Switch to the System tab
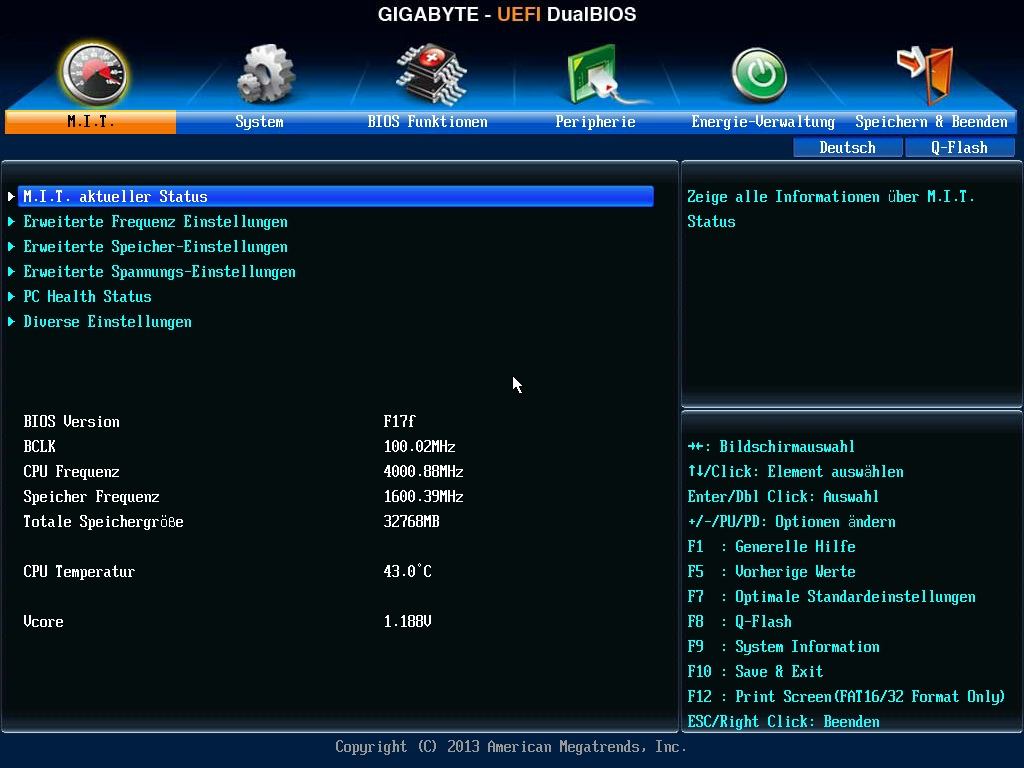The width and height of the screenshot is (1024, 768). [259, 122]
